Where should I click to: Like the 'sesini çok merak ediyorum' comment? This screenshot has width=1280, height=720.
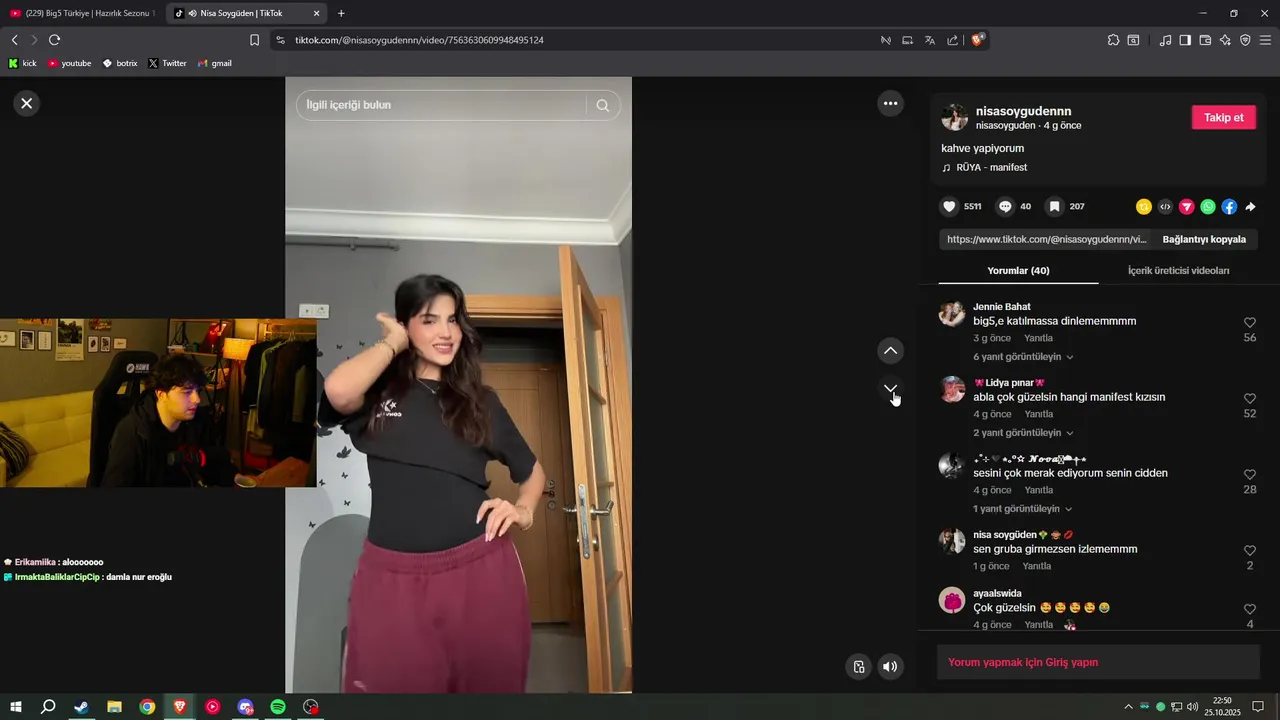(x=1250, y=475)
